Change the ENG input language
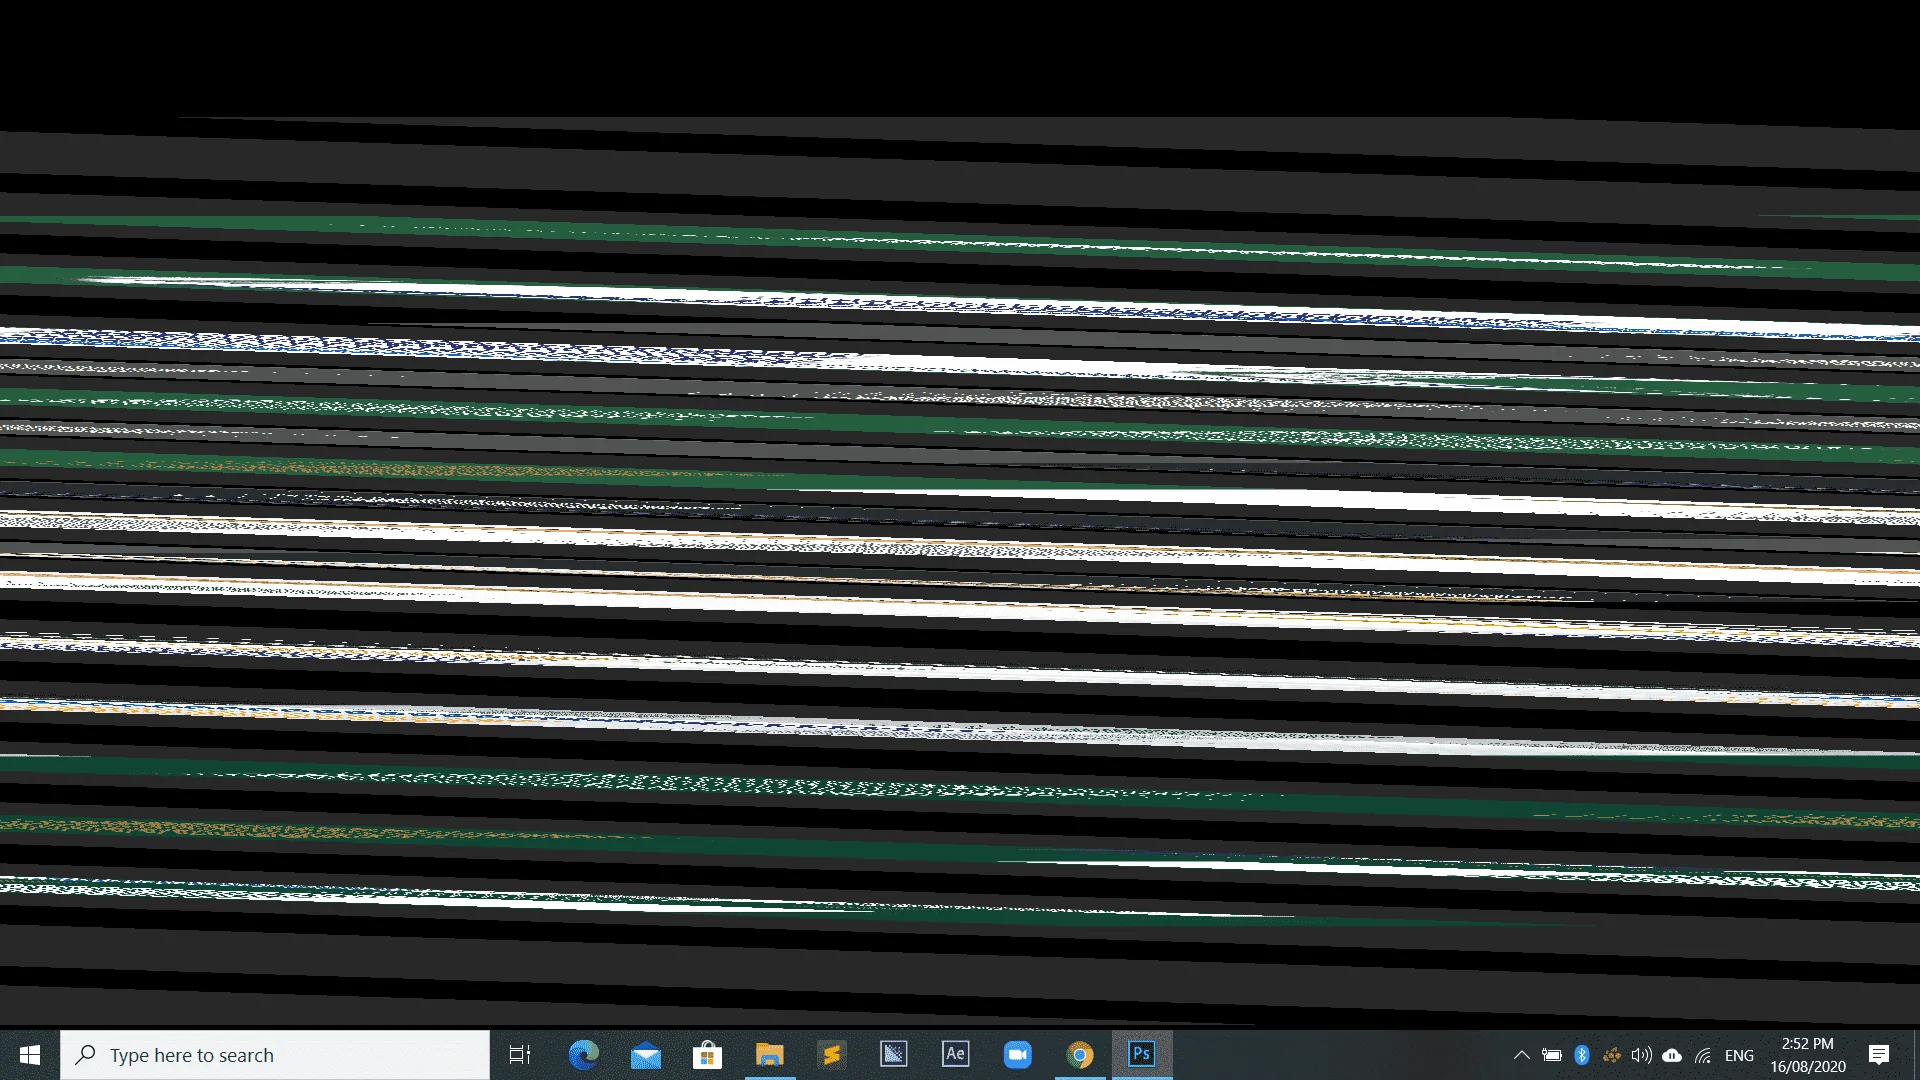Image resolution: width=1920 pixels, height=1080 pixels. click(x=1739, y=1055)
